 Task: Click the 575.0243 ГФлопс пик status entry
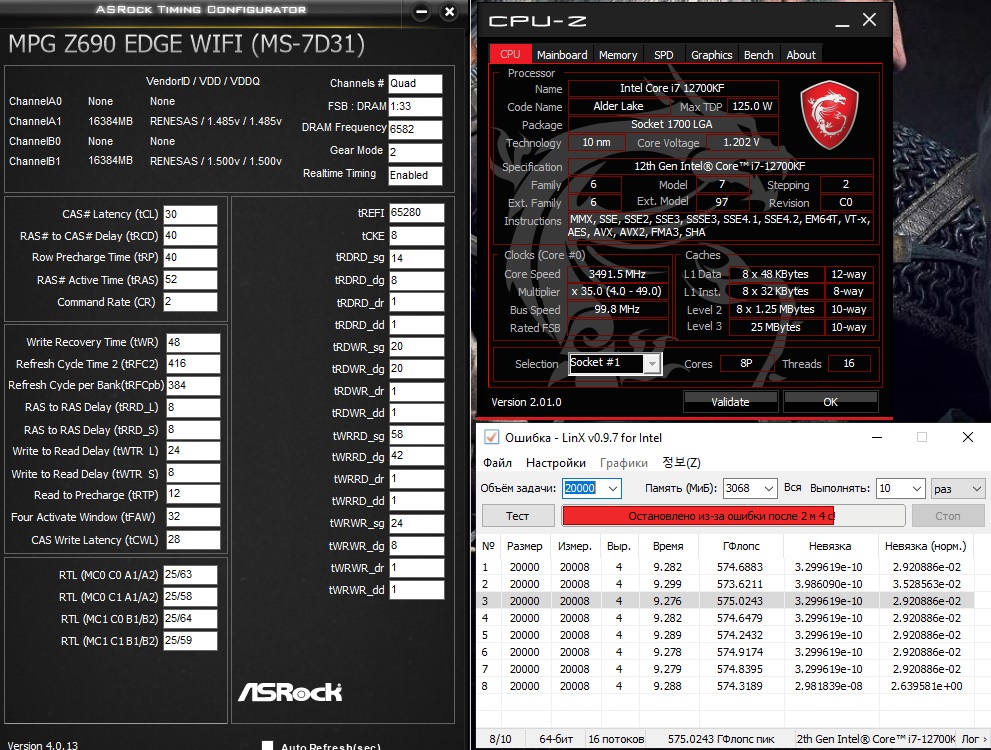721,739
